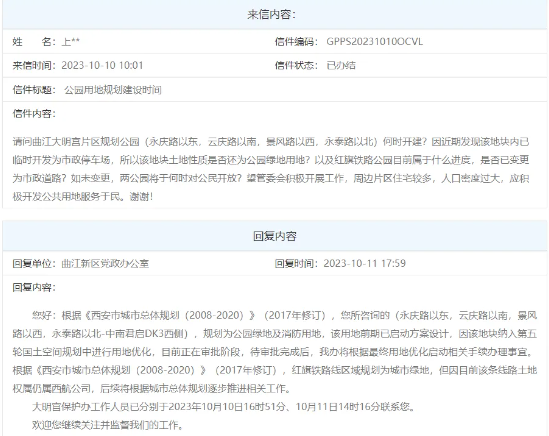Click the 信件状态 field label
Viewport: 549px width, 436px height.
pyautogui.click(x=296, y=65)
